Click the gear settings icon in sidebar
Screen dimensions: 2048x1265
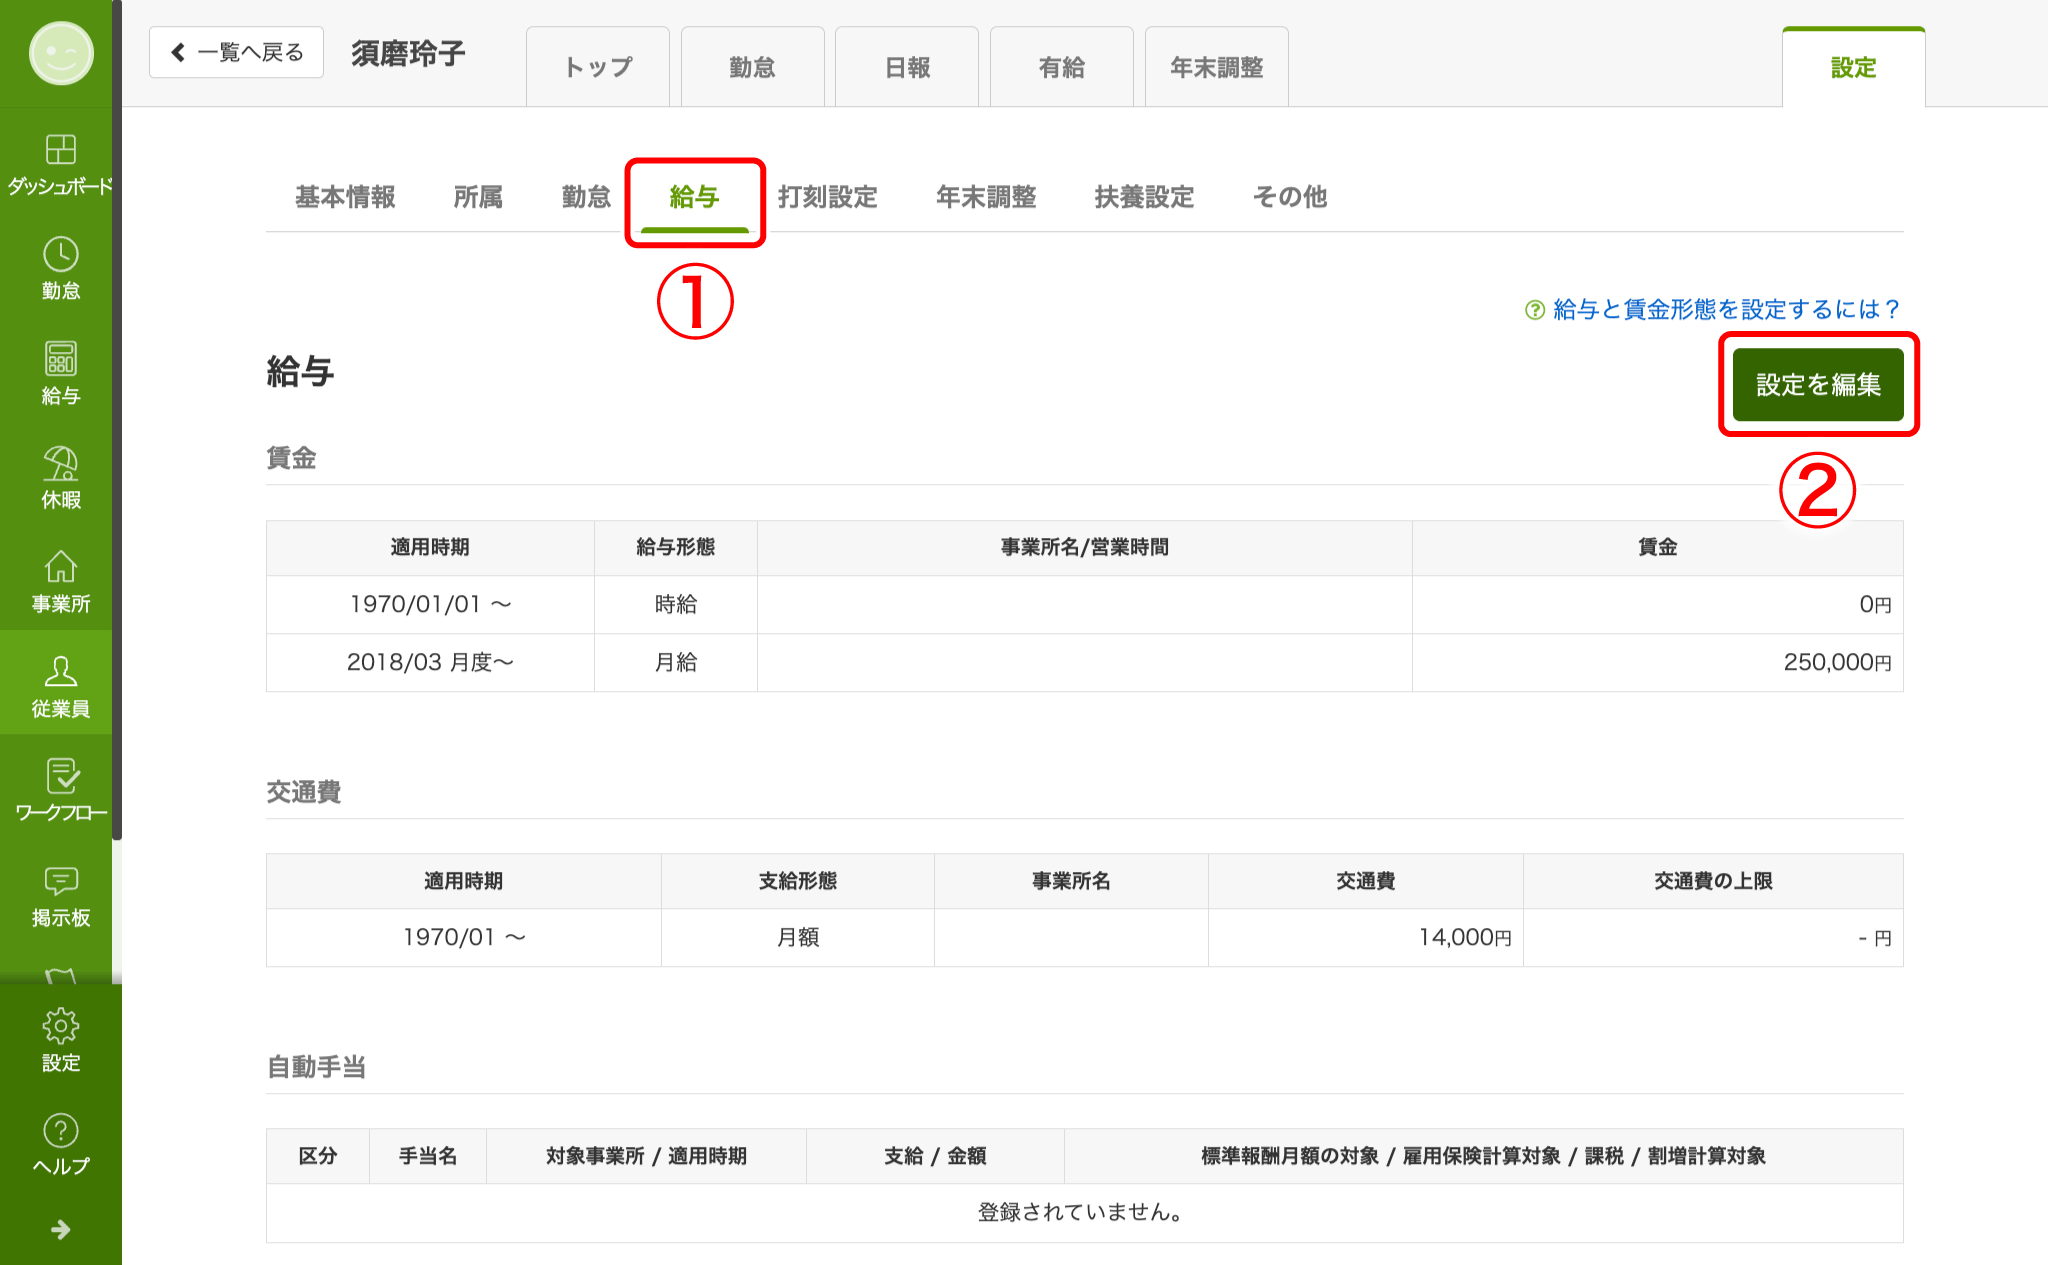pyautogui.click(x=60, y=1026)
